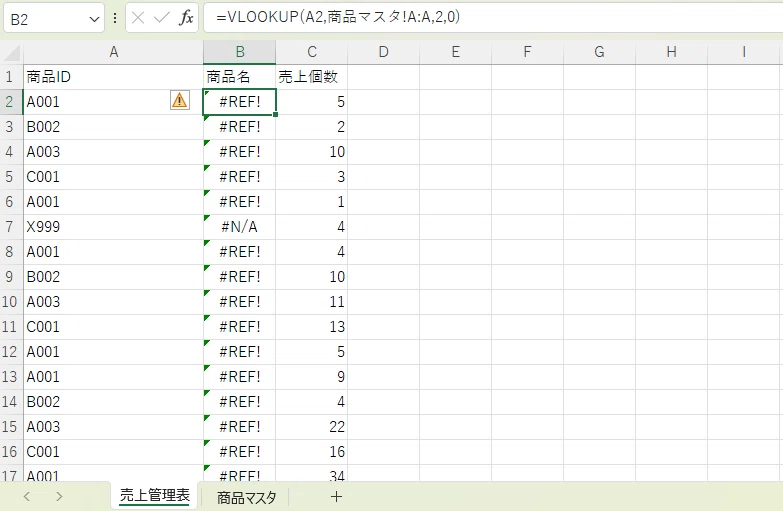Select column B header
This screenshot has height=511, width=783.
[240, 52]
